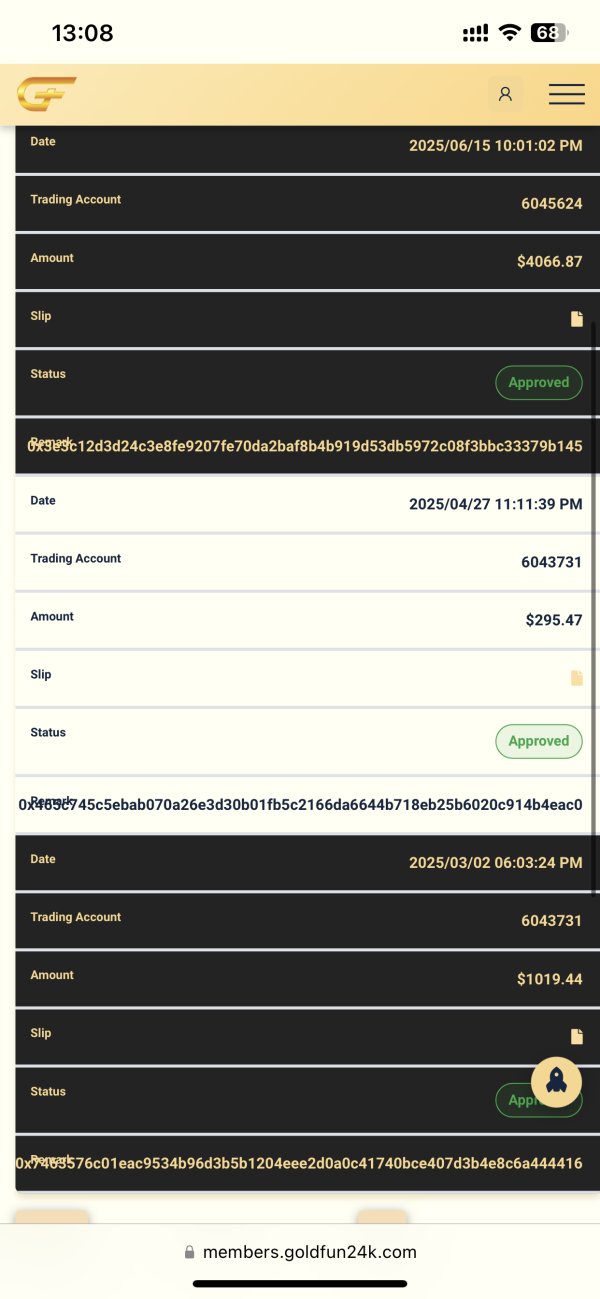Image resolution: width=600 pixels, height=1299 pixels.
Task: Tap the Wi-Fi icon in status bar
Action: 510,32
